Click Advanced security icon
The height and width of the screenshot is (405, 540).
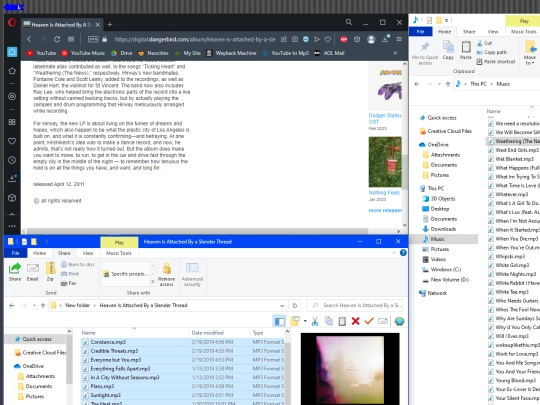192,274
